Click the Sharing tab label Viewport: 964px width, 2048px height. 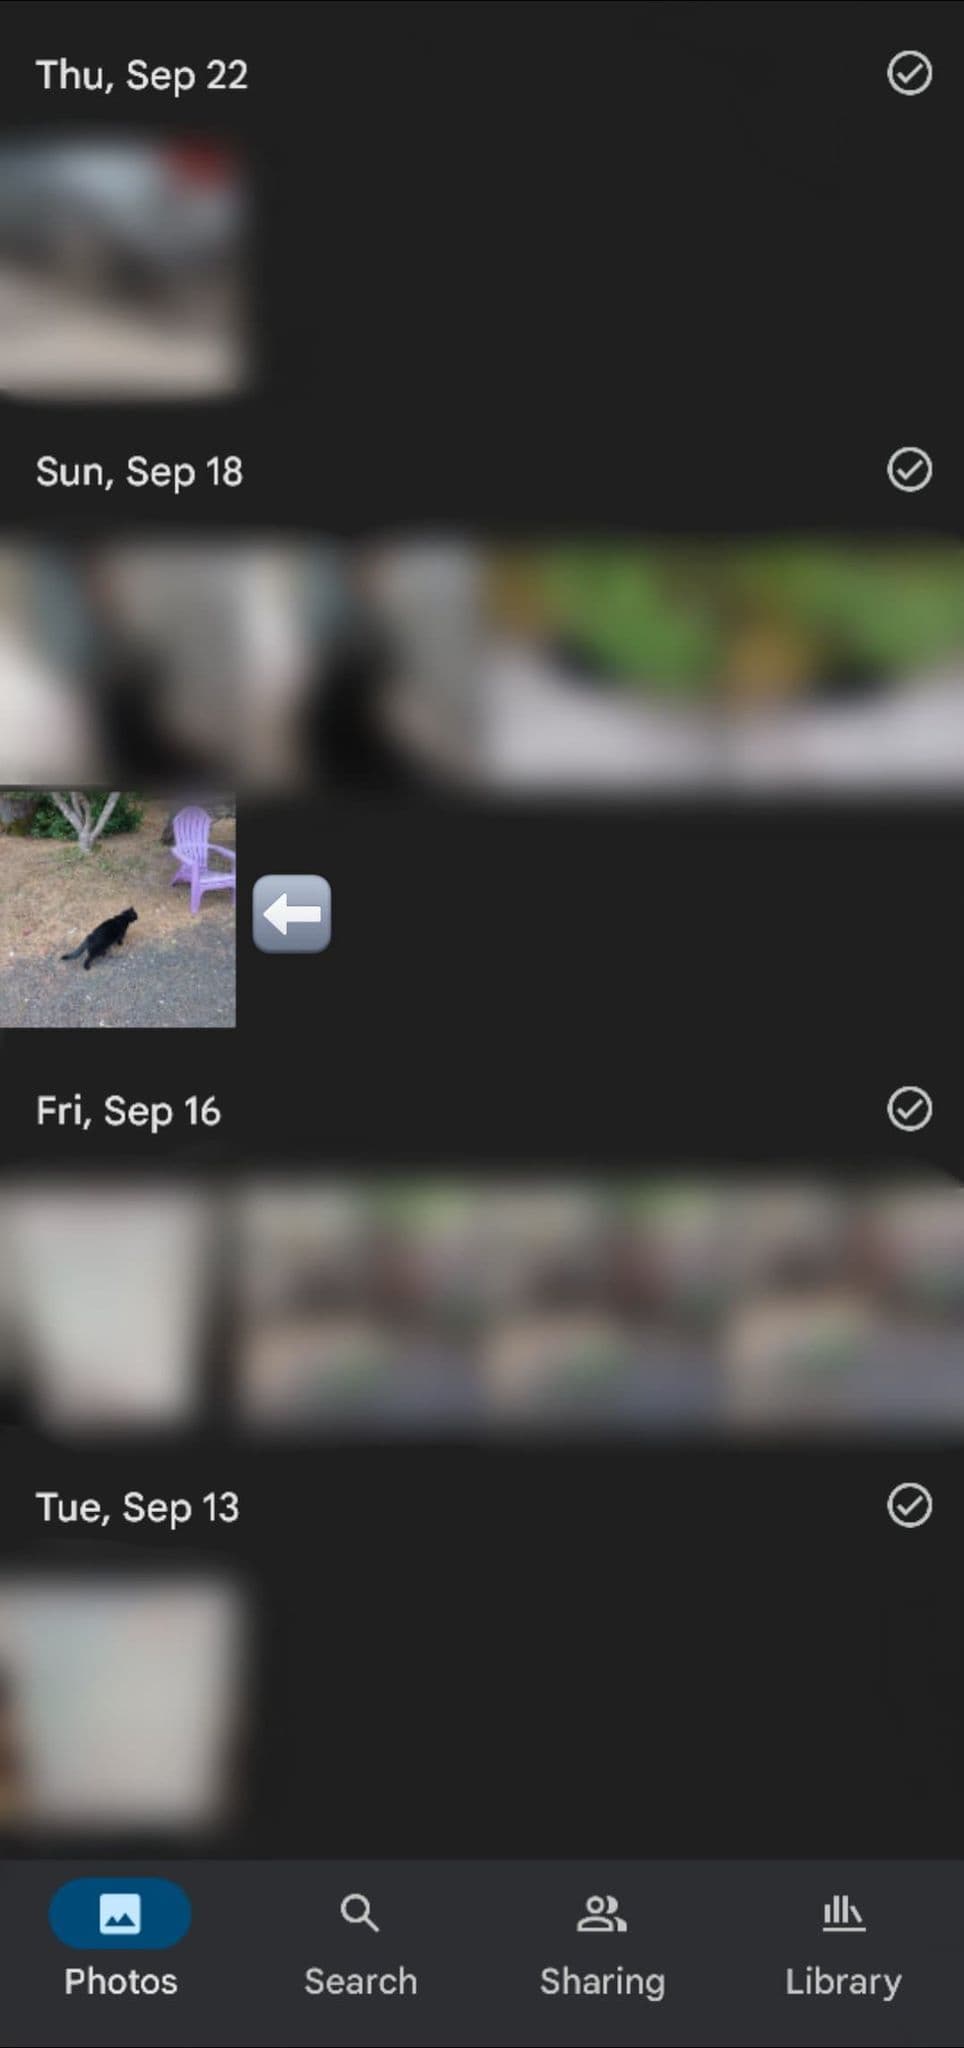[602, 1982]
